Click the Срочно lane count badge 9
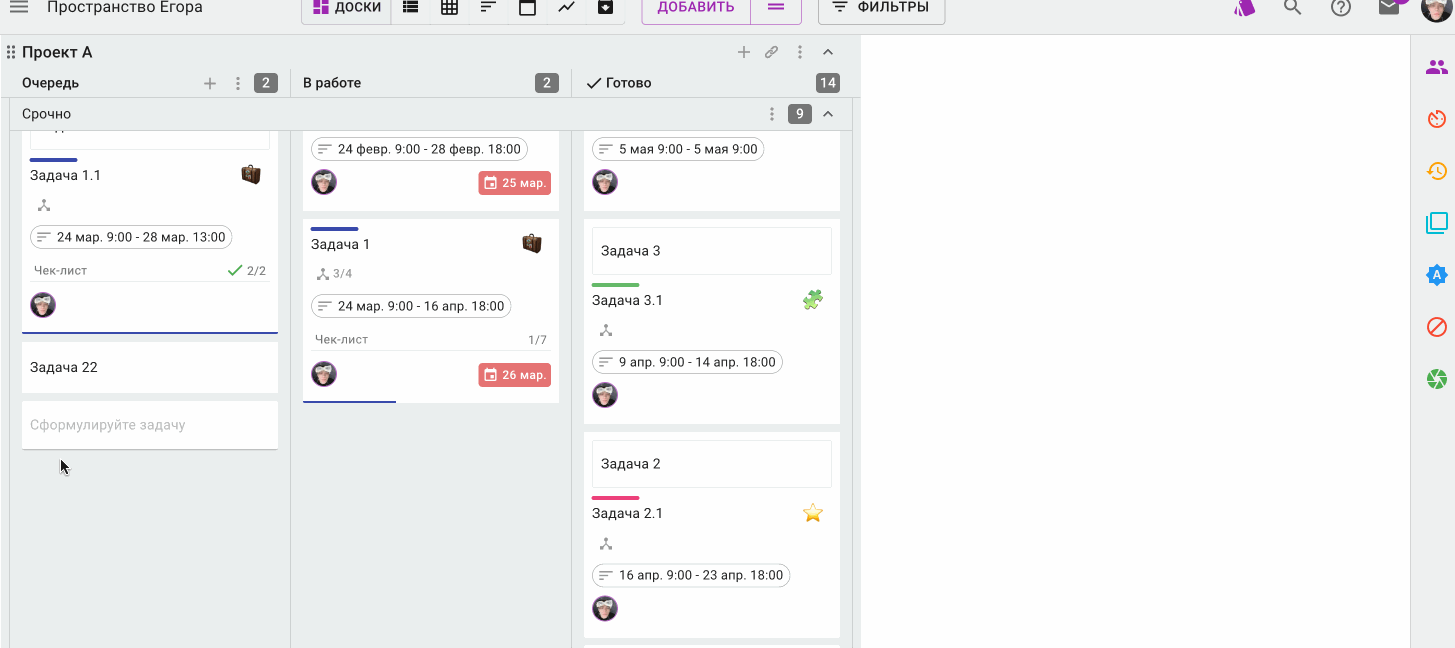The image size is (1455, 648). (x=799, y=114)
